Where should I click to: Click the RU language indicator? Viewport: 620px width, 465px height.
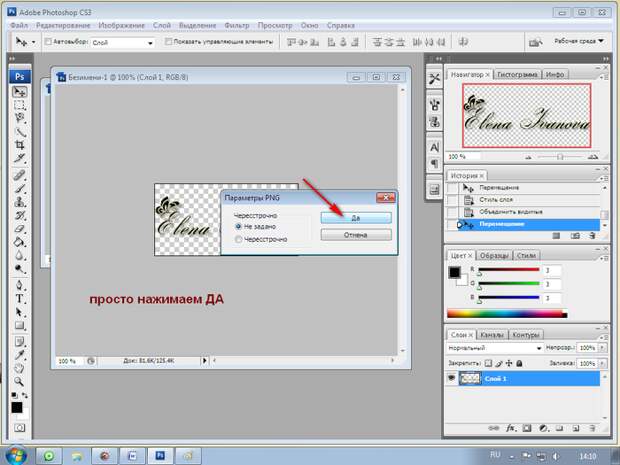pos(495,455)
